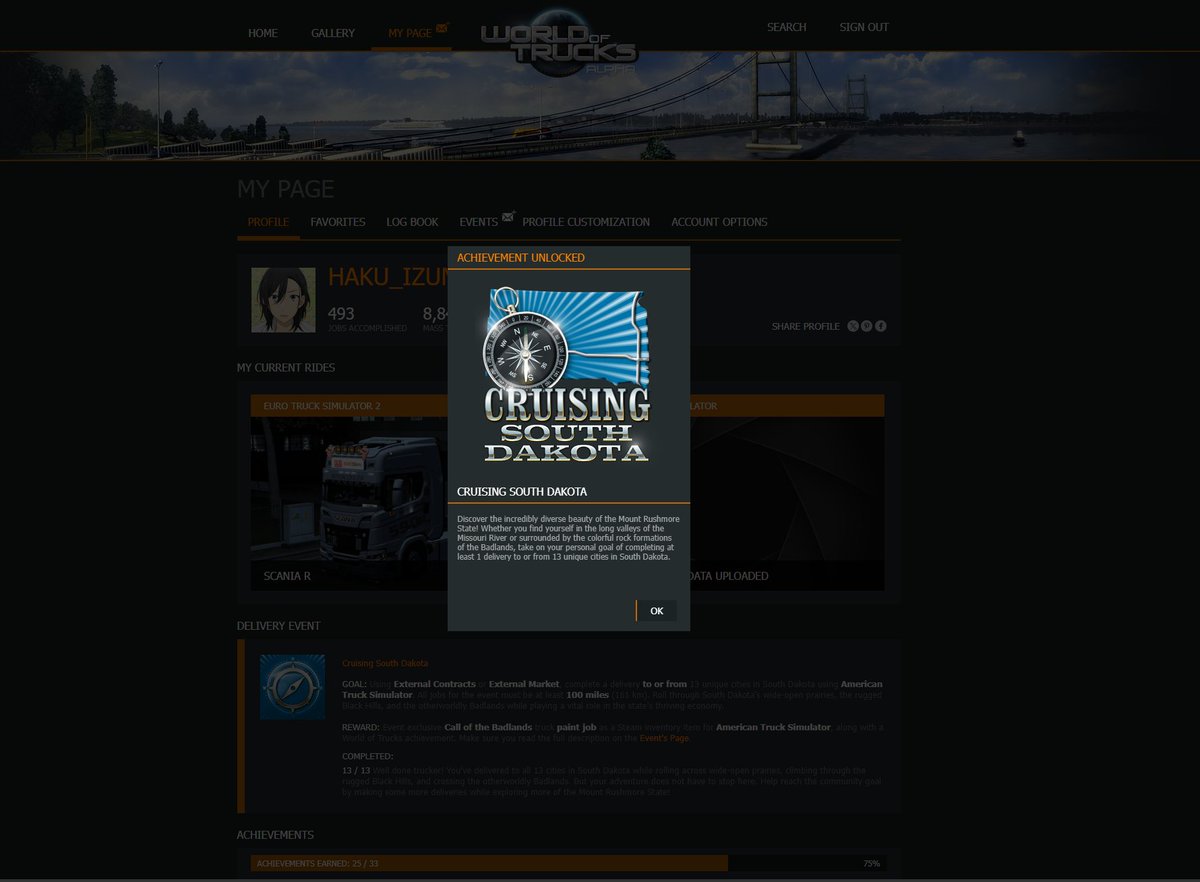Select the PROFILE tab
1200x882 pixels.
pos(268,222)
